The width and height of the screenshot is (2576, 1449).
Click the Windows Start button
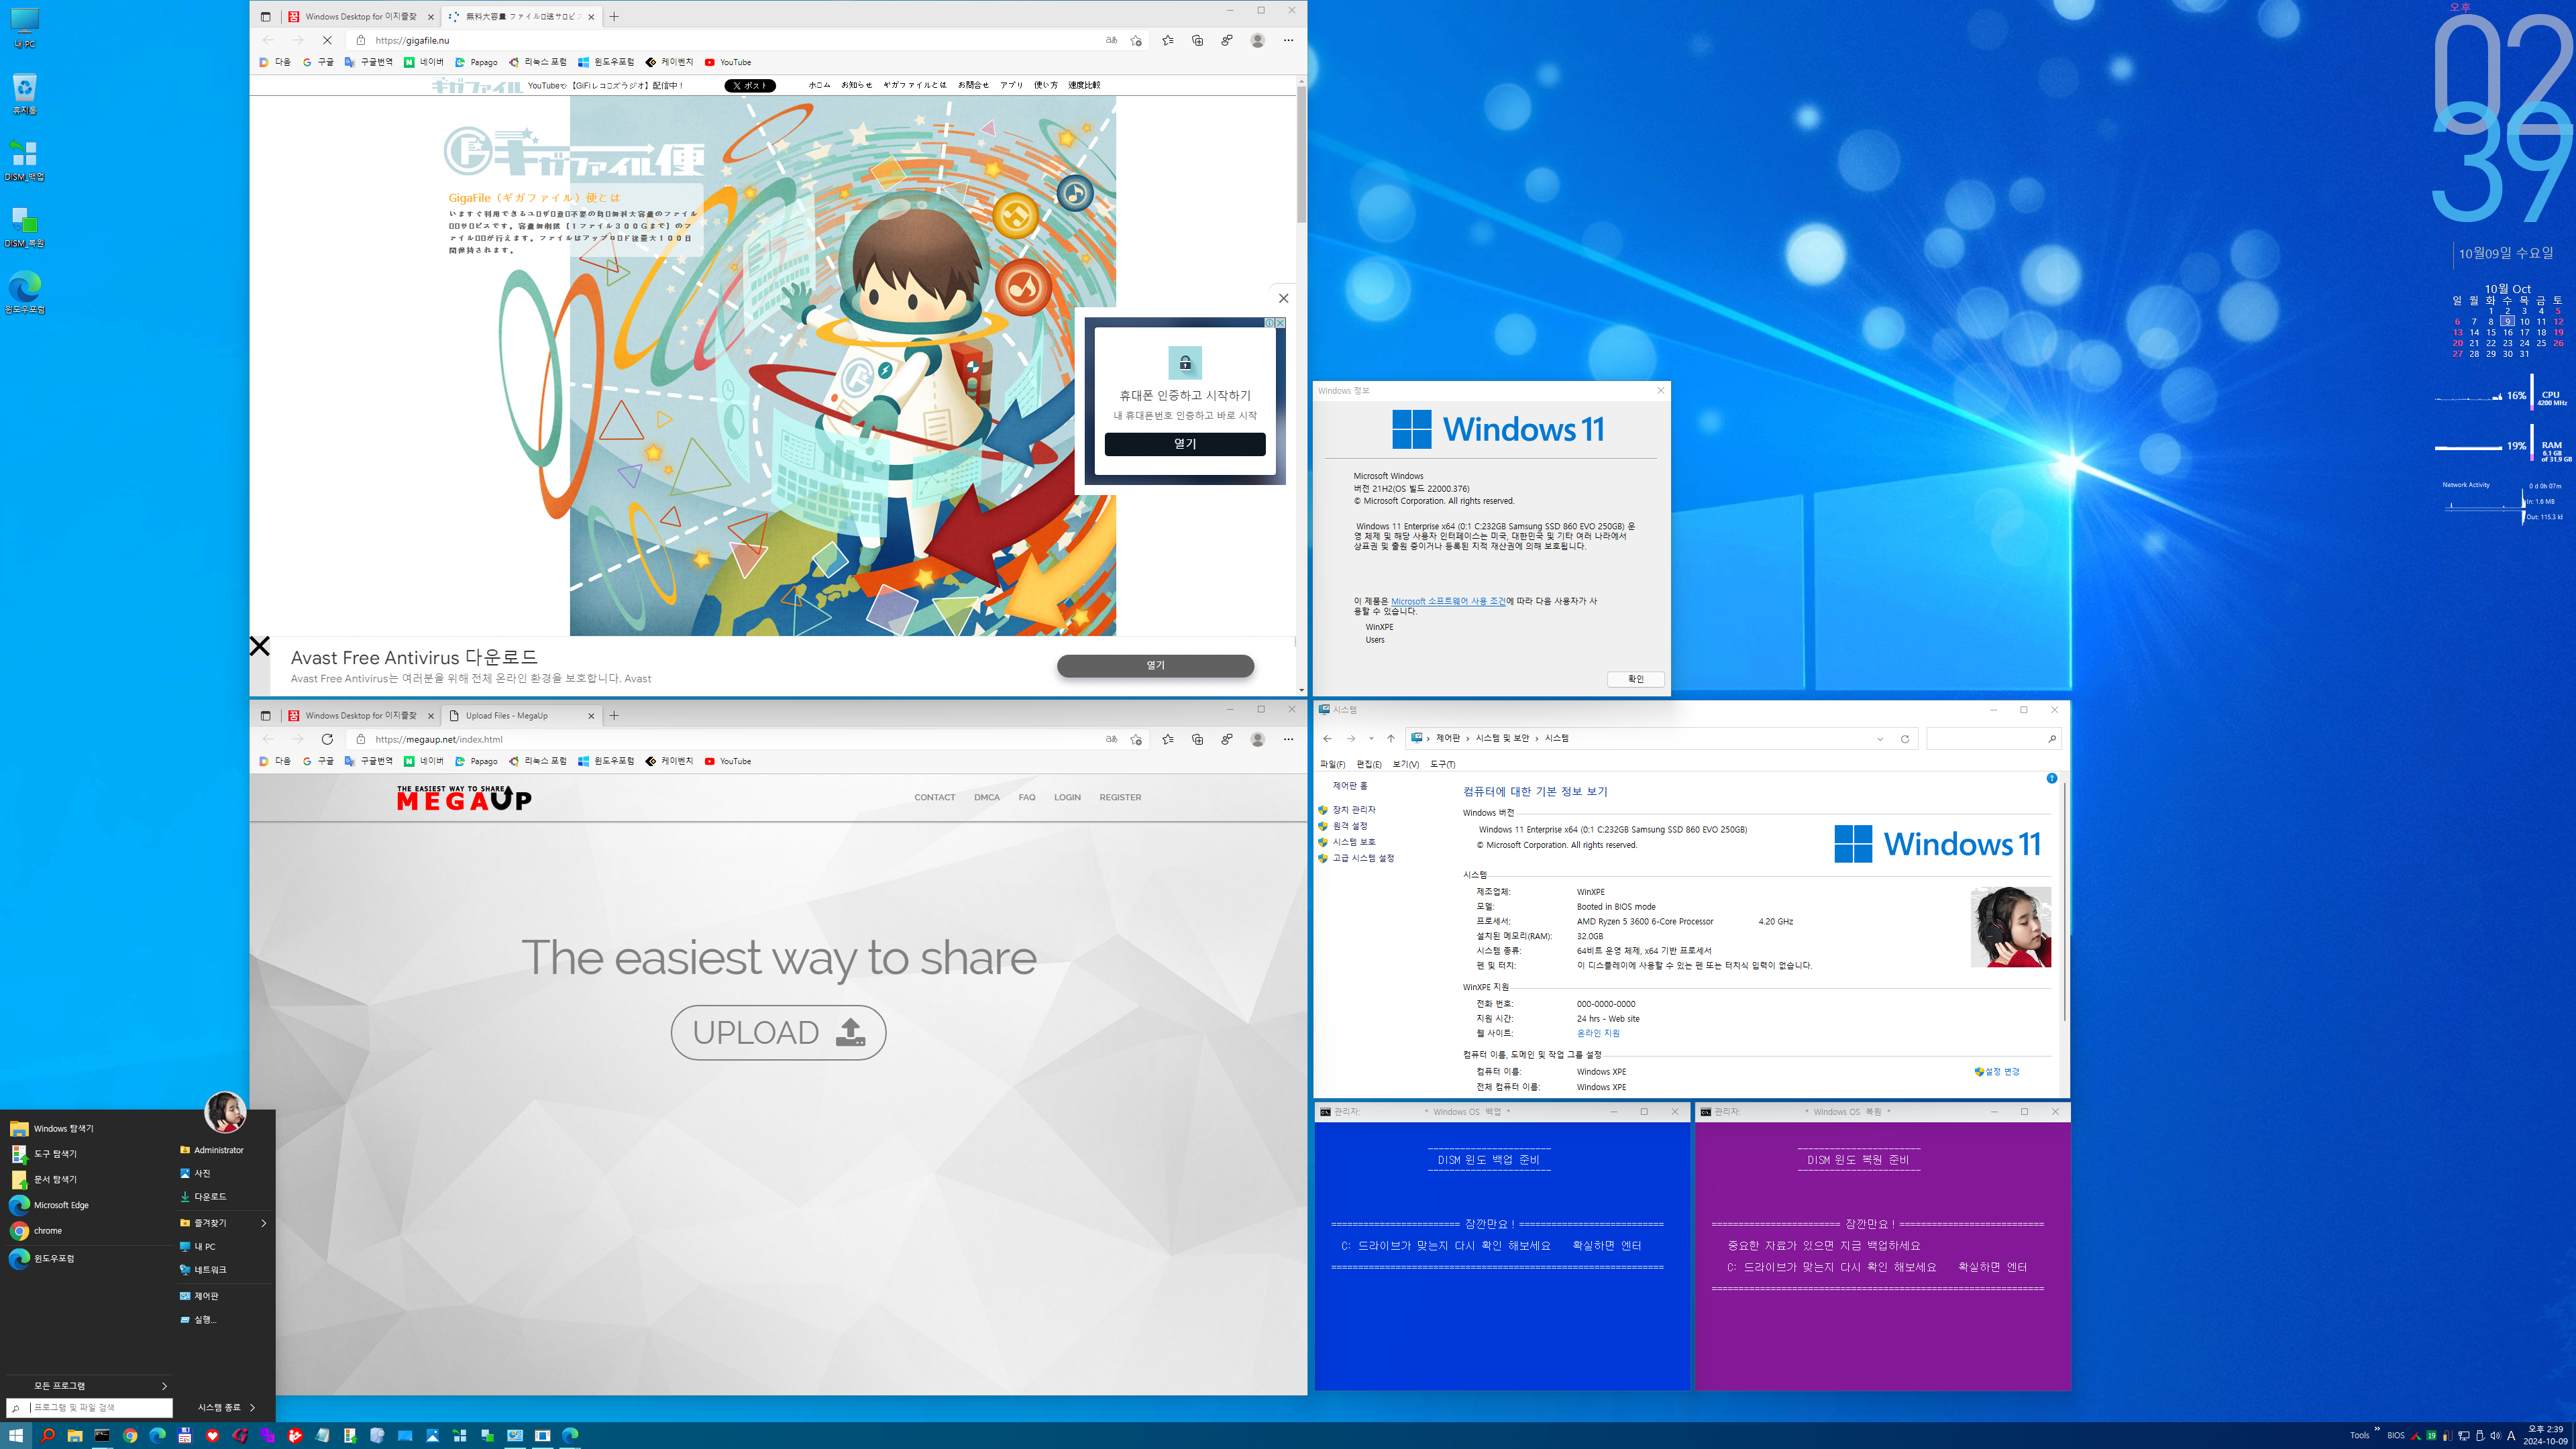pos(16,1435)
